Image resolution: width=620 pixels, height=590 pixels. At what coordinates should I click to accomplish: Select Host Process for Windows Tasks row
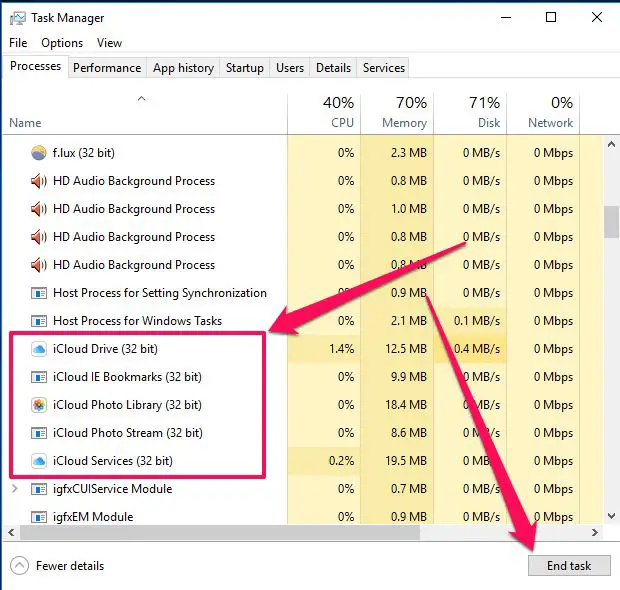click(137, 321)
